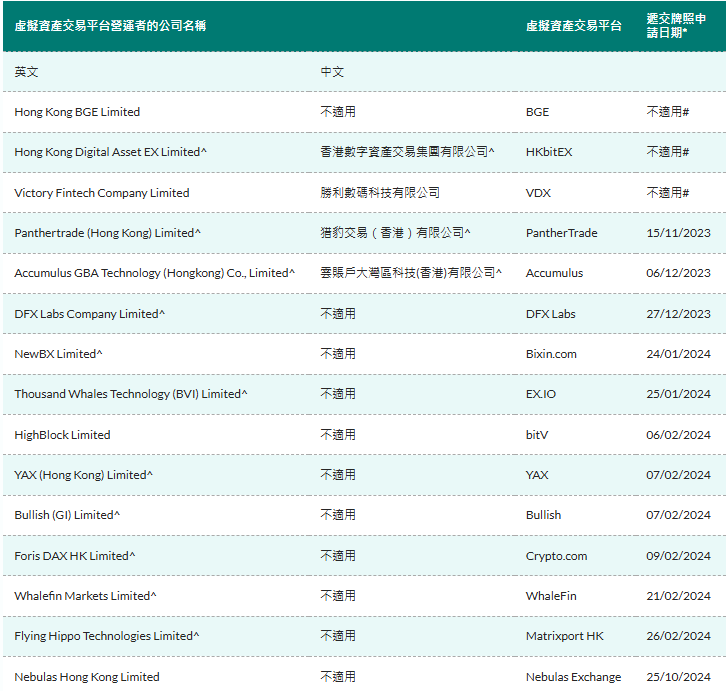Click the '中文' subheader
Image resolution: width=726 pixels, height=691 pixels.
[x=332, y=72]
